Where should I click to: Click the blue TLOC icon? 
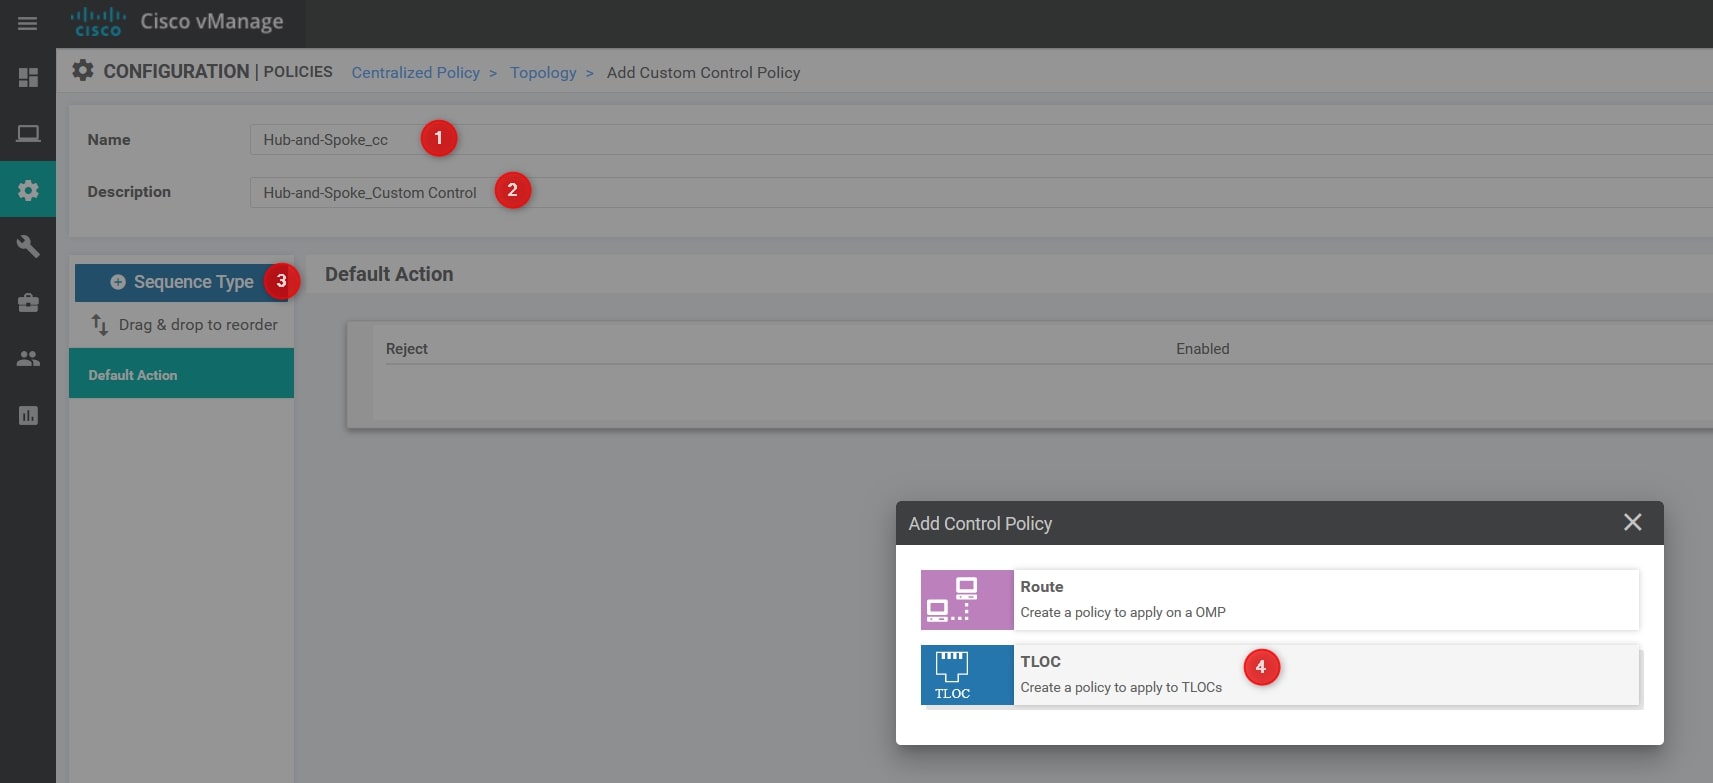(966, 675)
